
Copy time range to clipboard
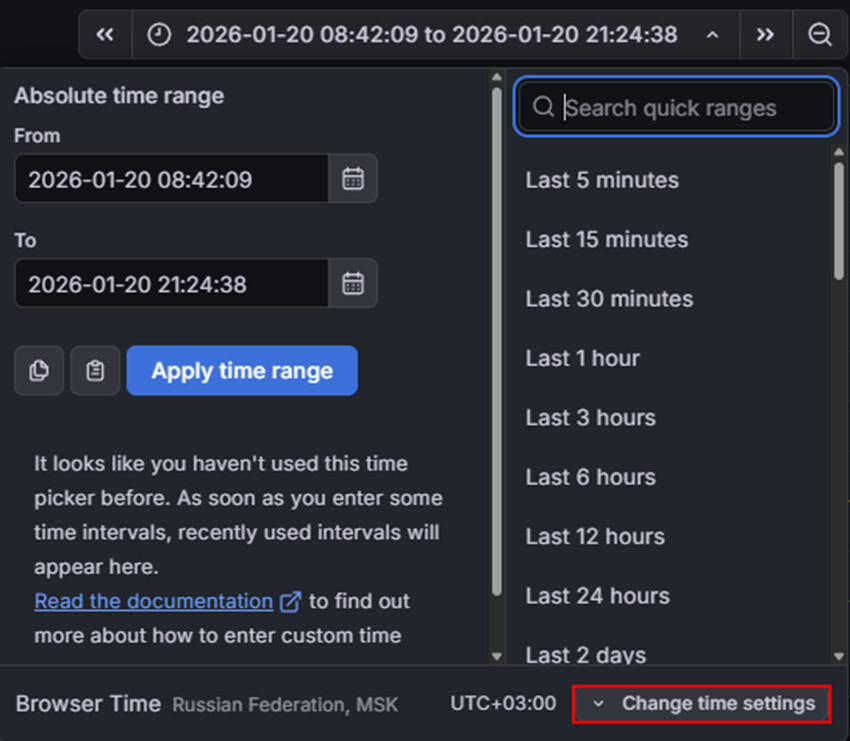pos(39,371)
